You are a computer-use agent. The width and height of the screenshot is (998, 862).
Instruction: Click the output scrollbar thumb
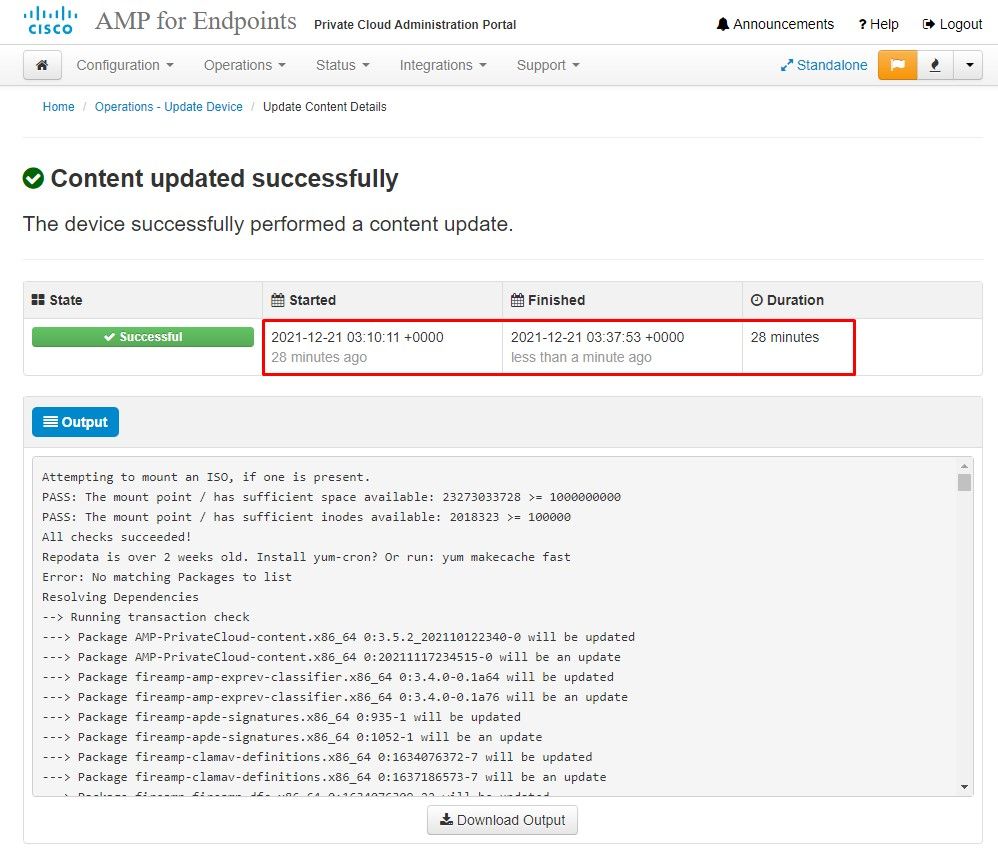[964, 483]
